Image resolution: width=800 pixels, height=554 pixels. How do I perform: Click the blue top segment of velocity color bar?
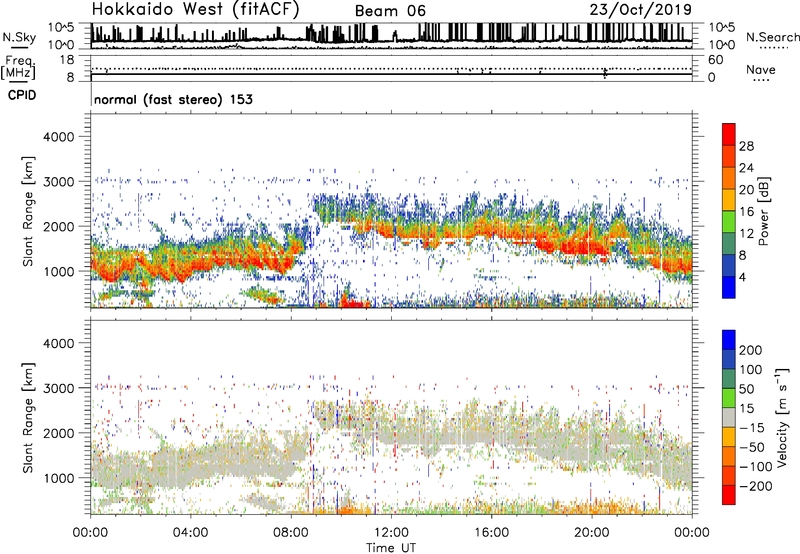pos(729,340)
